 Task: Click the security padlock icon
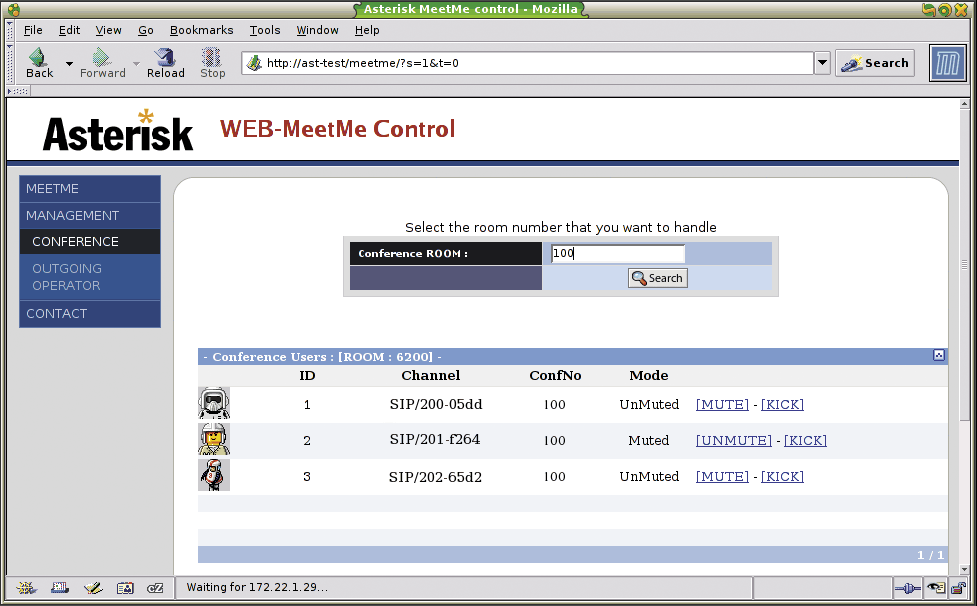point(958,587)
